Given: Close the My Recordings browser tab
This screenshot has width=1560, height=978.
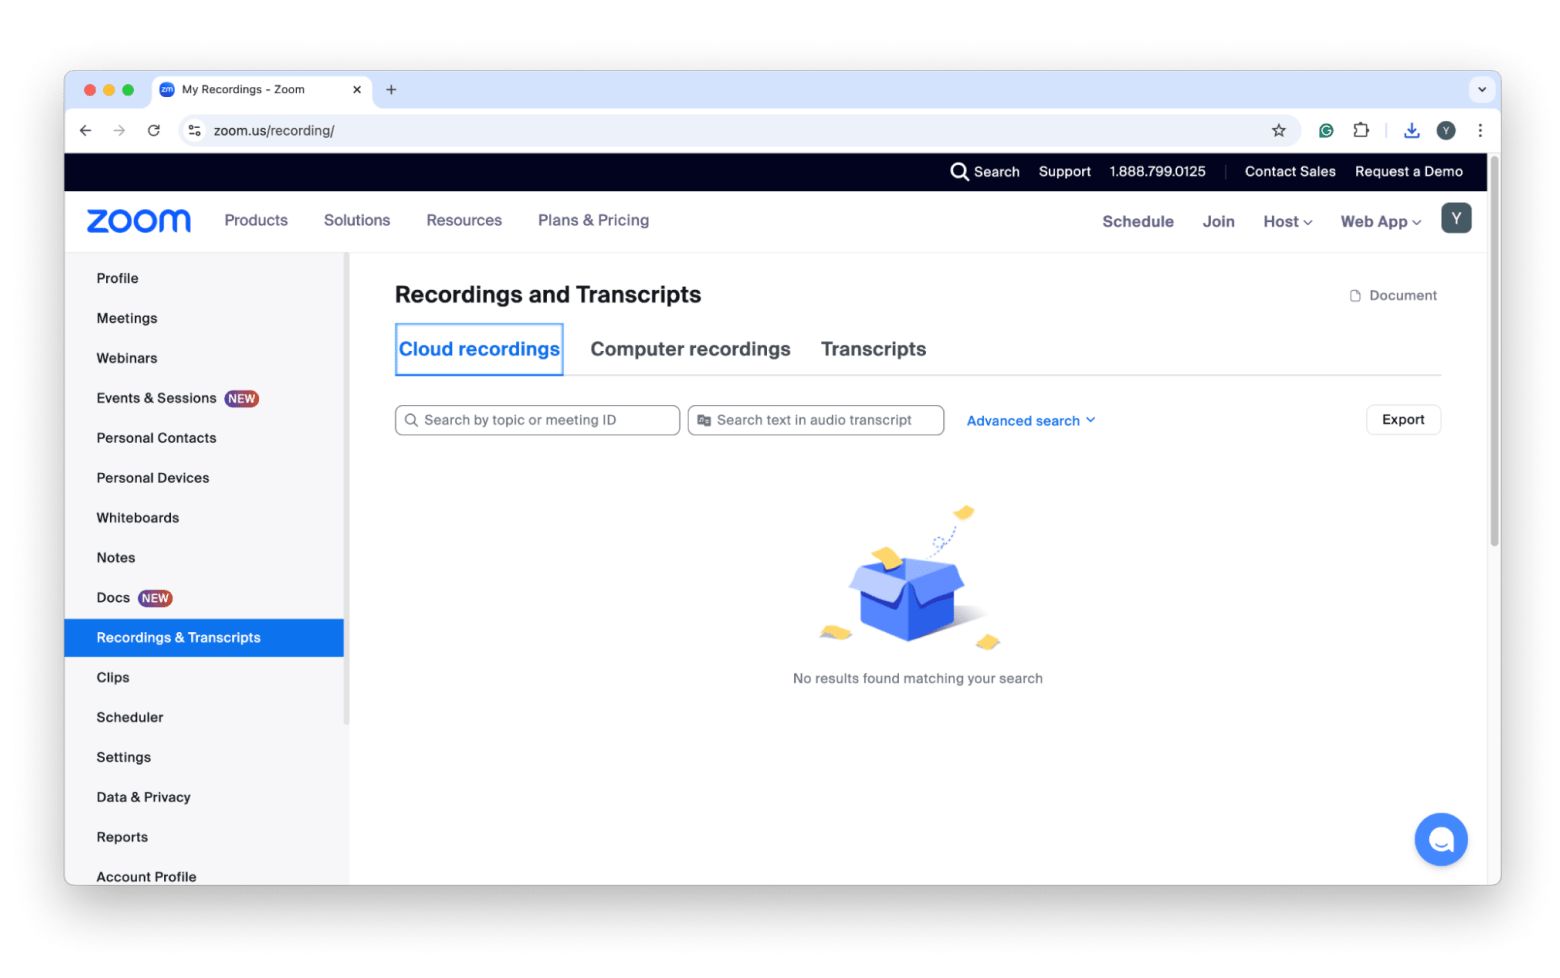Looking at the screenshot, I should pyautogui.click(x=357, y=90).
